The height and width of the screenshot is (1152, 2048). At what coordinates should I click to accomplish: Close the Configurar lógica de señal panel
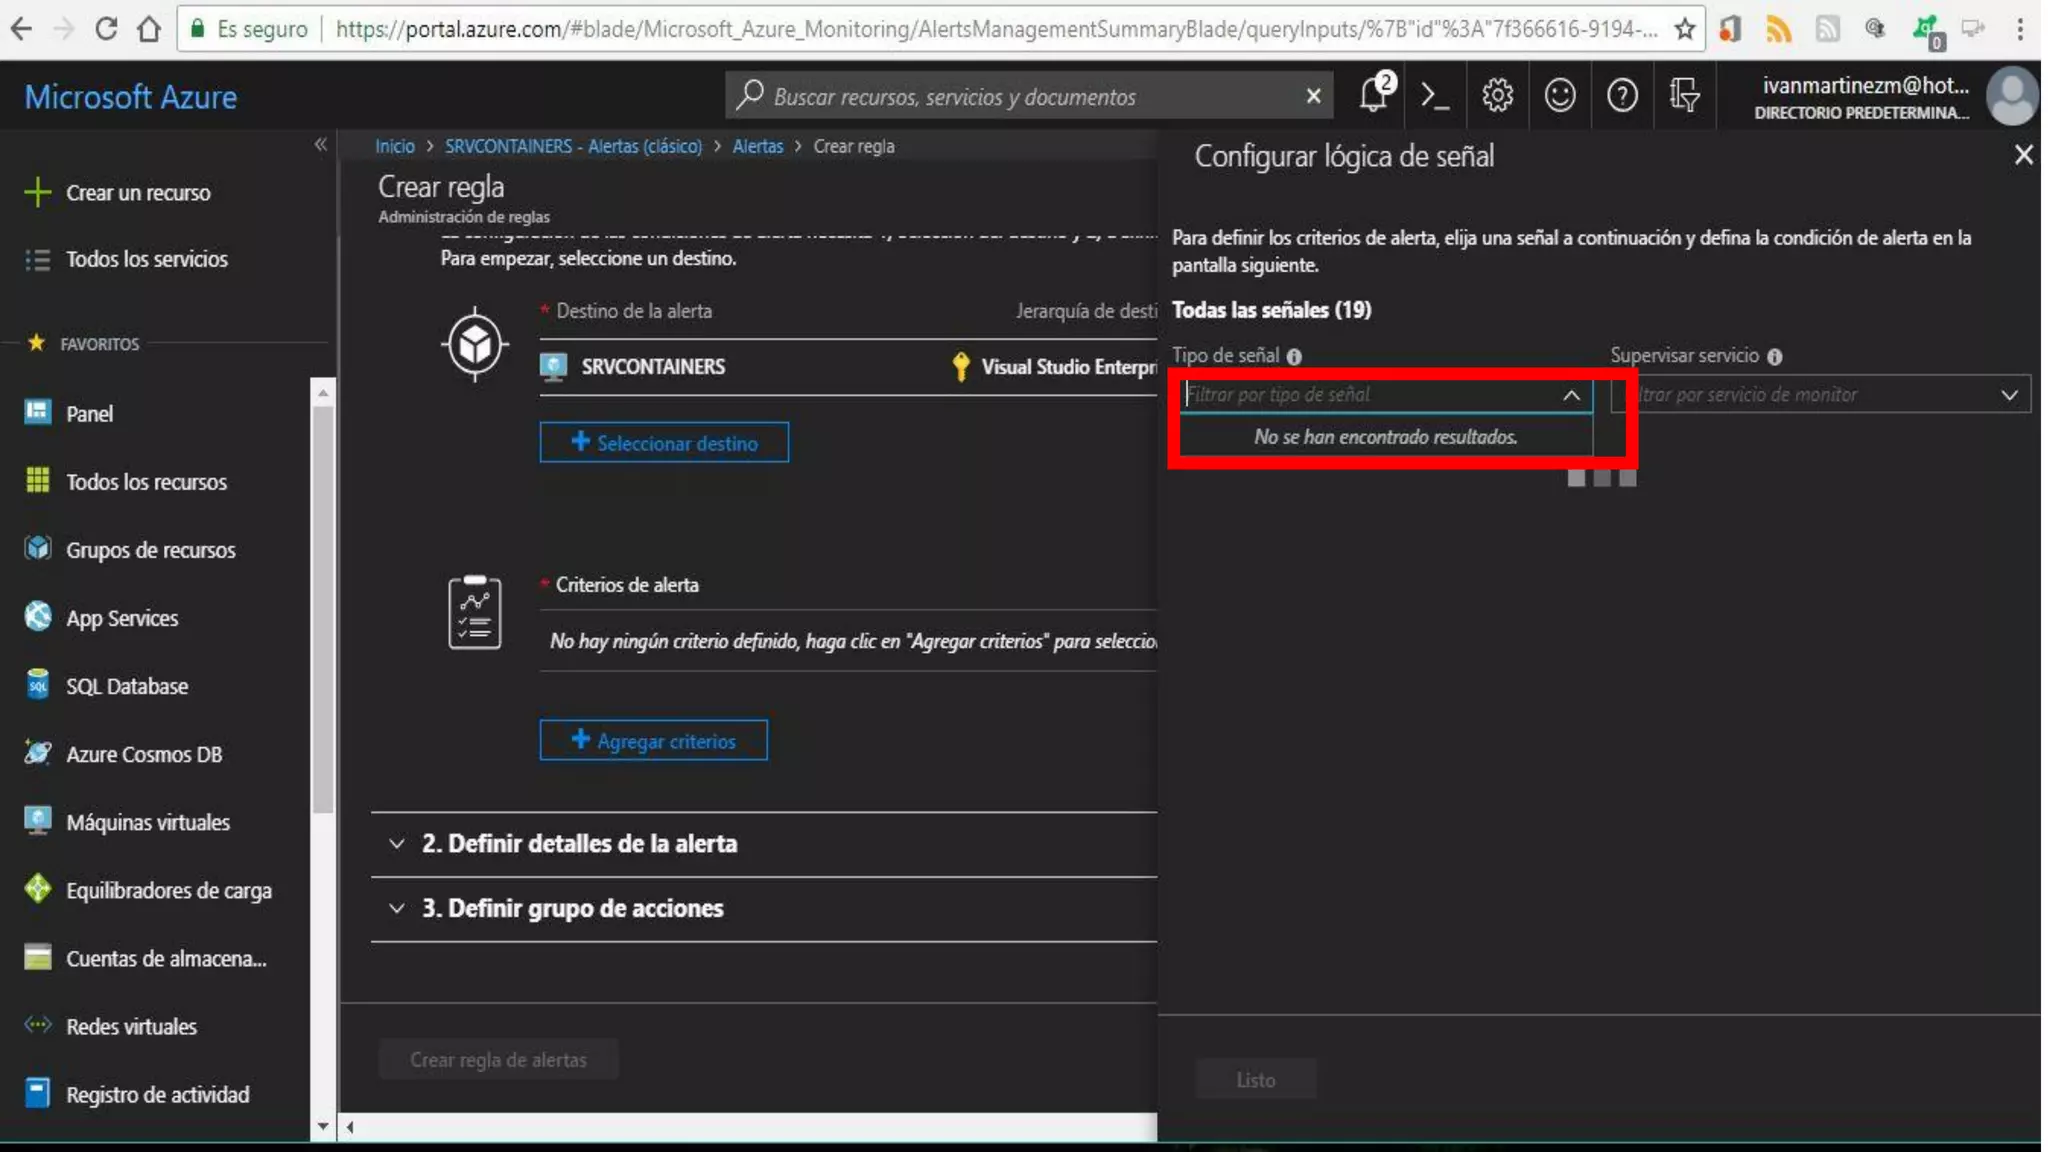point(2023,155)
